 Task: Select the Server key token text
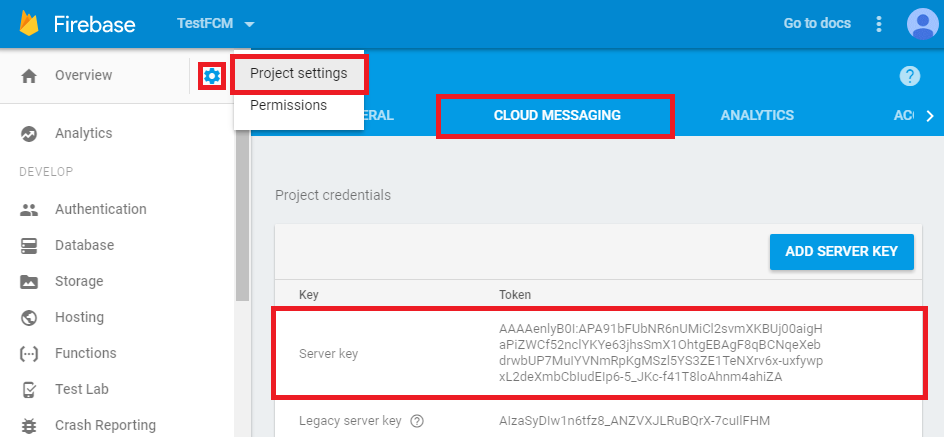coord(660,353)
